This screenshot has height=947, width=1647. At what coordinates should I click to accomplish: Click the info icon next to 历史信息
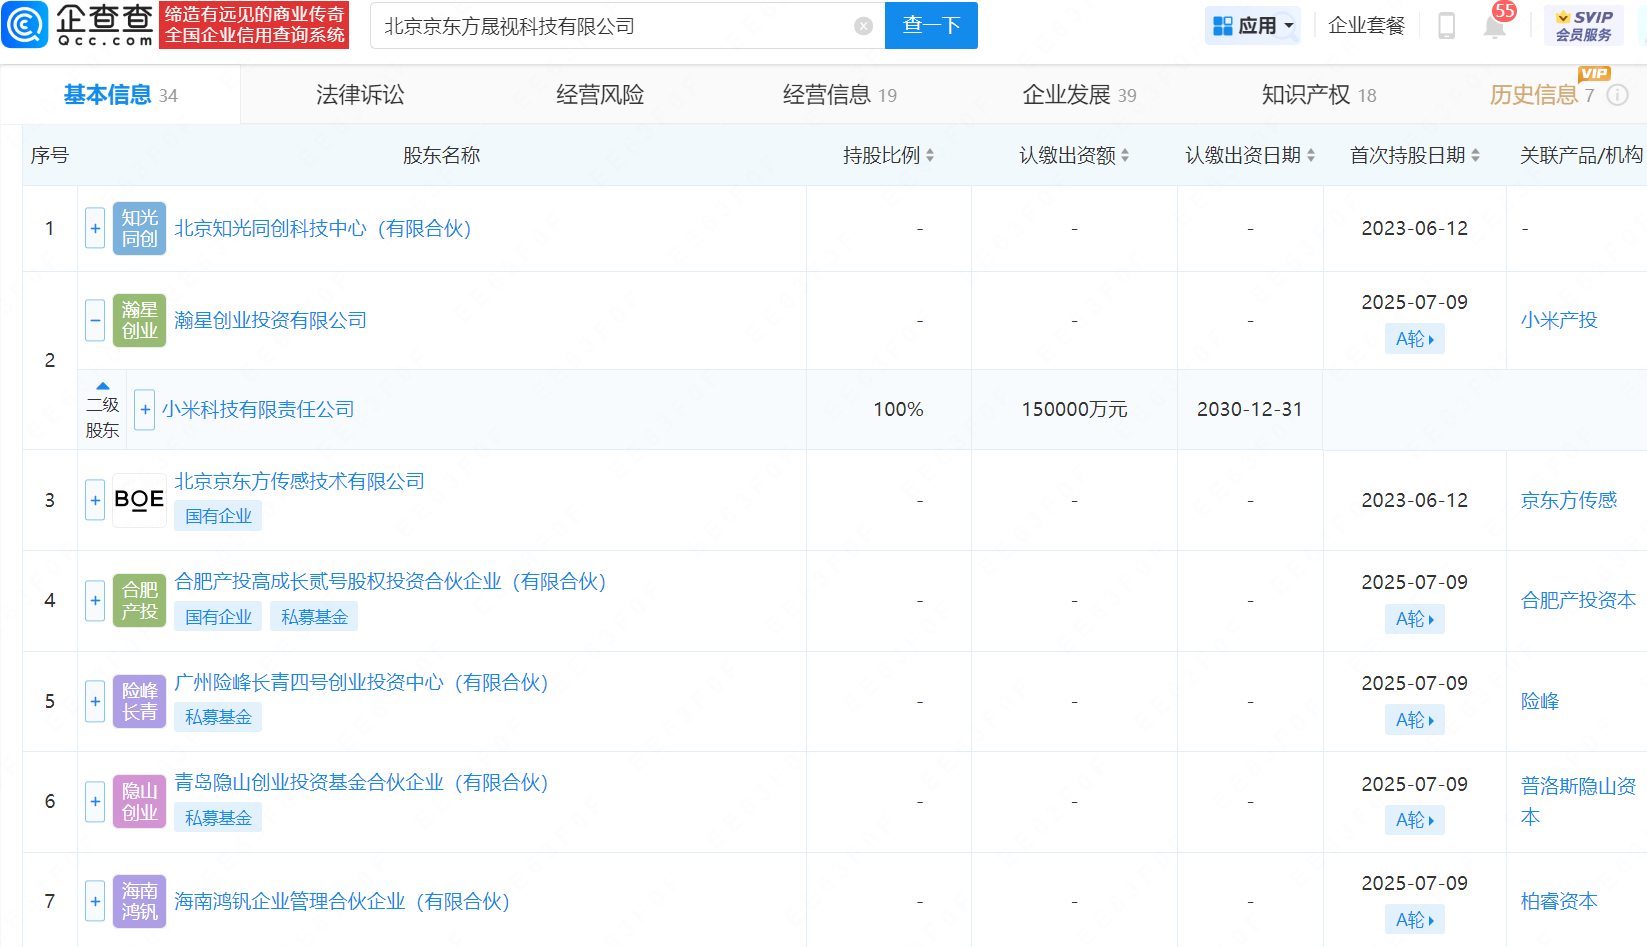1617,95
